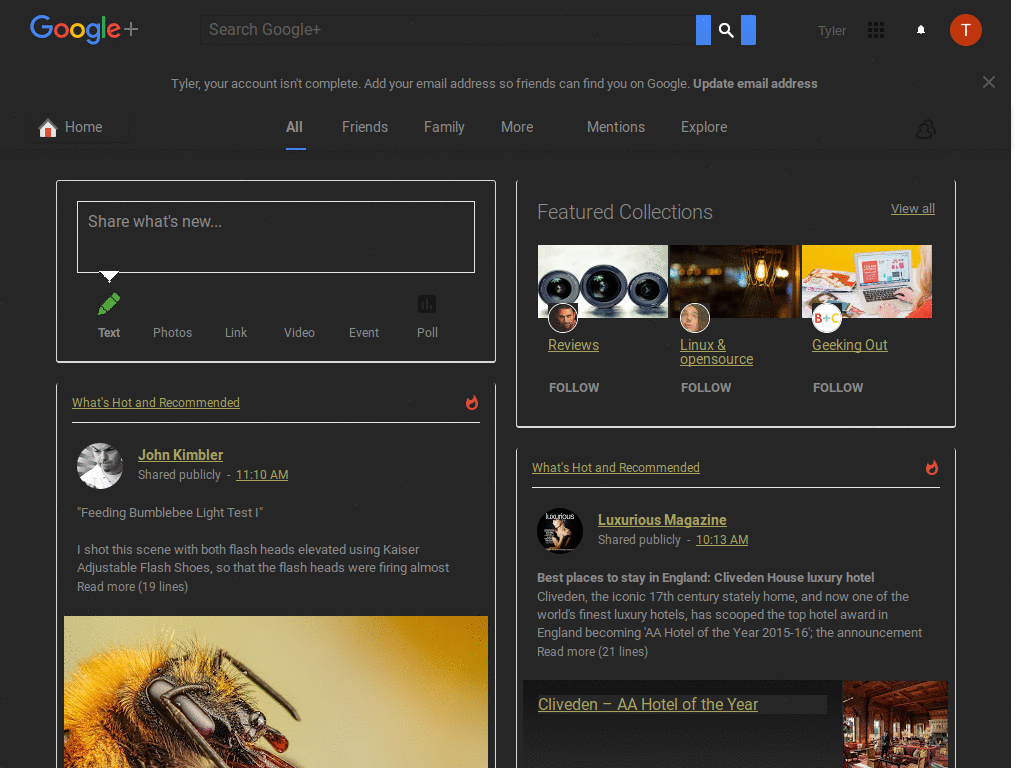Viewport: 1024px width, 768px height.
Task: Open the Reviews collection link
Action: 573,345
